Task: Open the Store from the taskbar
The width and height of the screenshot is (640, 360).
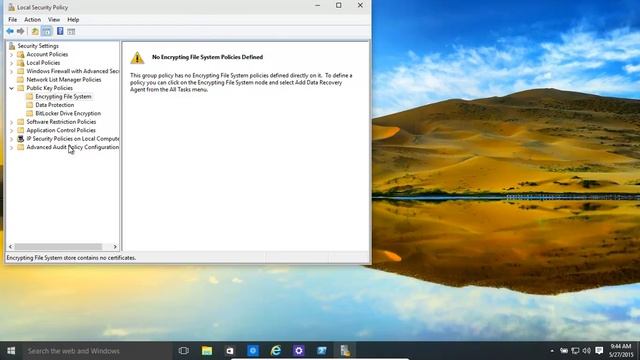Action: pos(230,351)
